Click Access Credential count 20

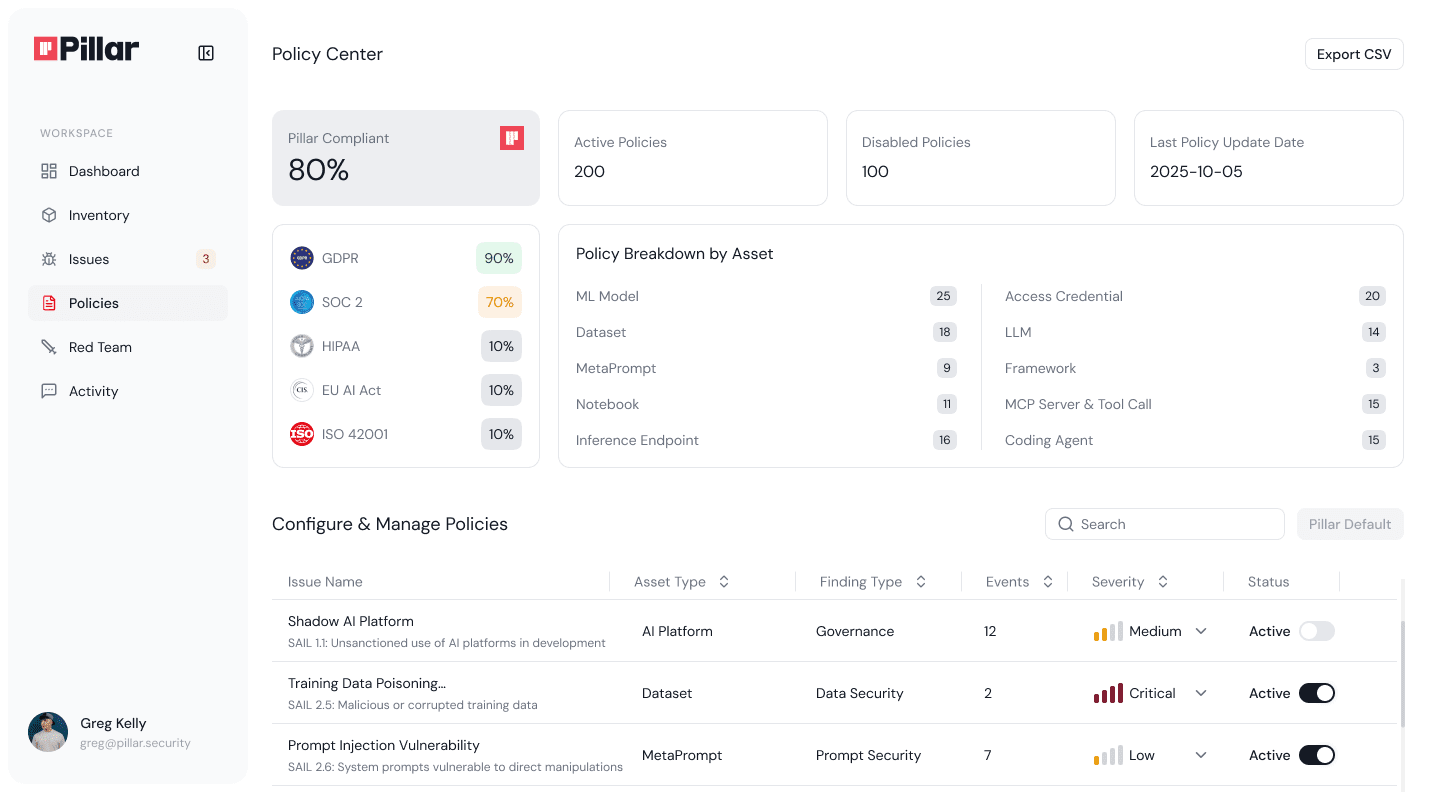[1372, 296]
